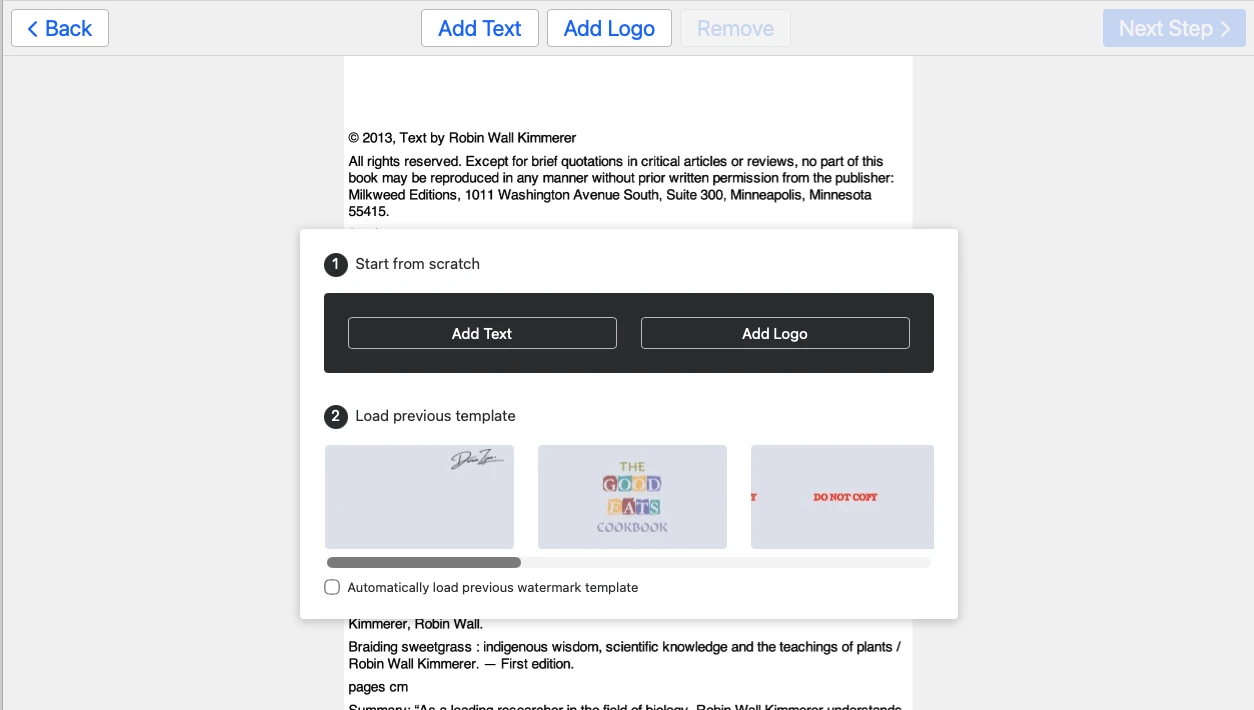Click the template list scrollbar
1254x710 pixels.
click(423, 561)
